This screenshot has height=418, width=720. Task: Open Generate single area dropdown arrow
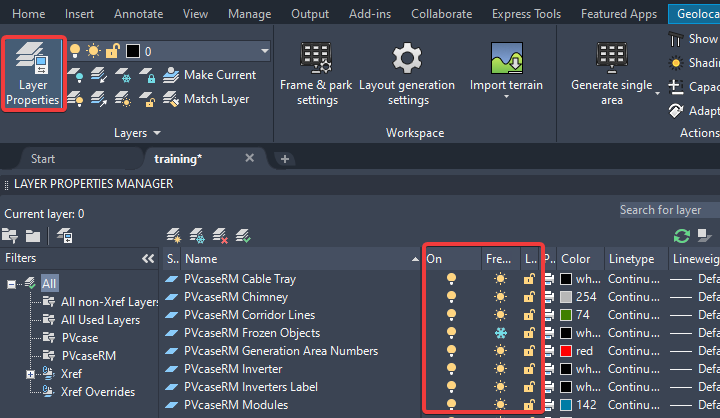point(657,93)
